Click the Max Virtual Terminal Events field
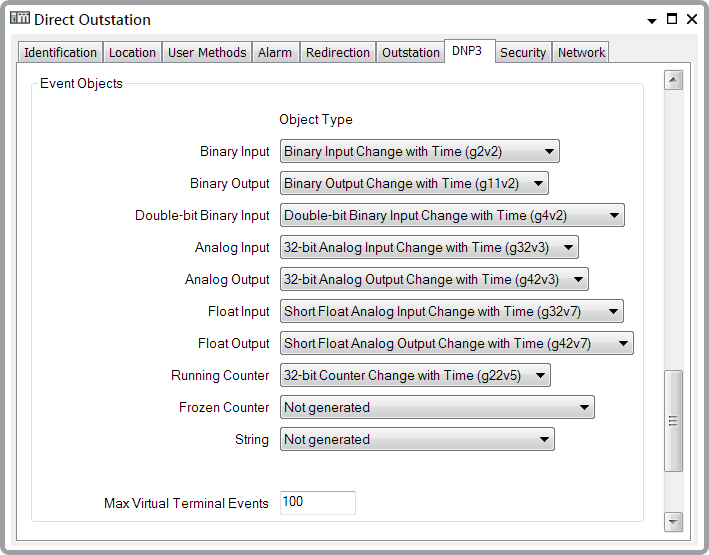709x555 pixels. [x=318, y=503]
